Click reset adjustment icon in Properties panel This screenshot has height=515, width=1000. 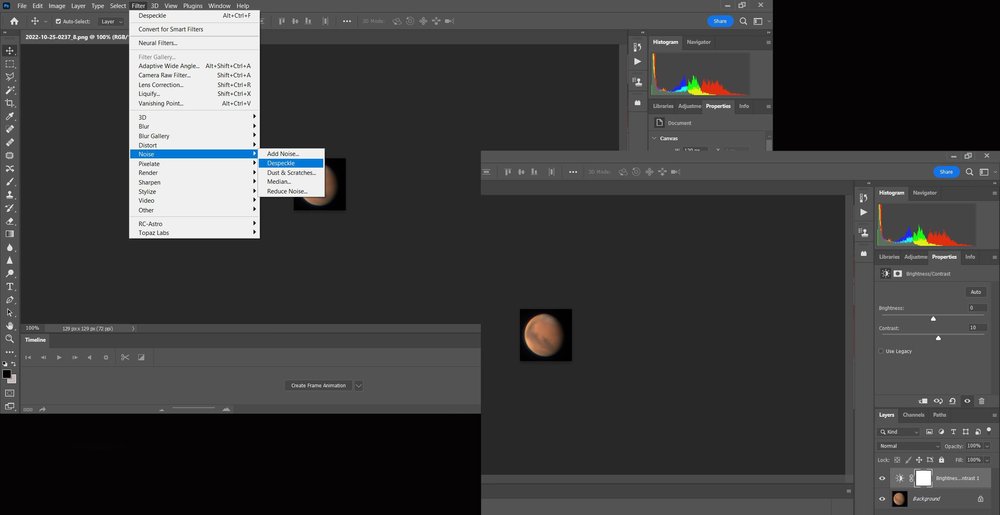pyautogui.click(x=952, y=401)
